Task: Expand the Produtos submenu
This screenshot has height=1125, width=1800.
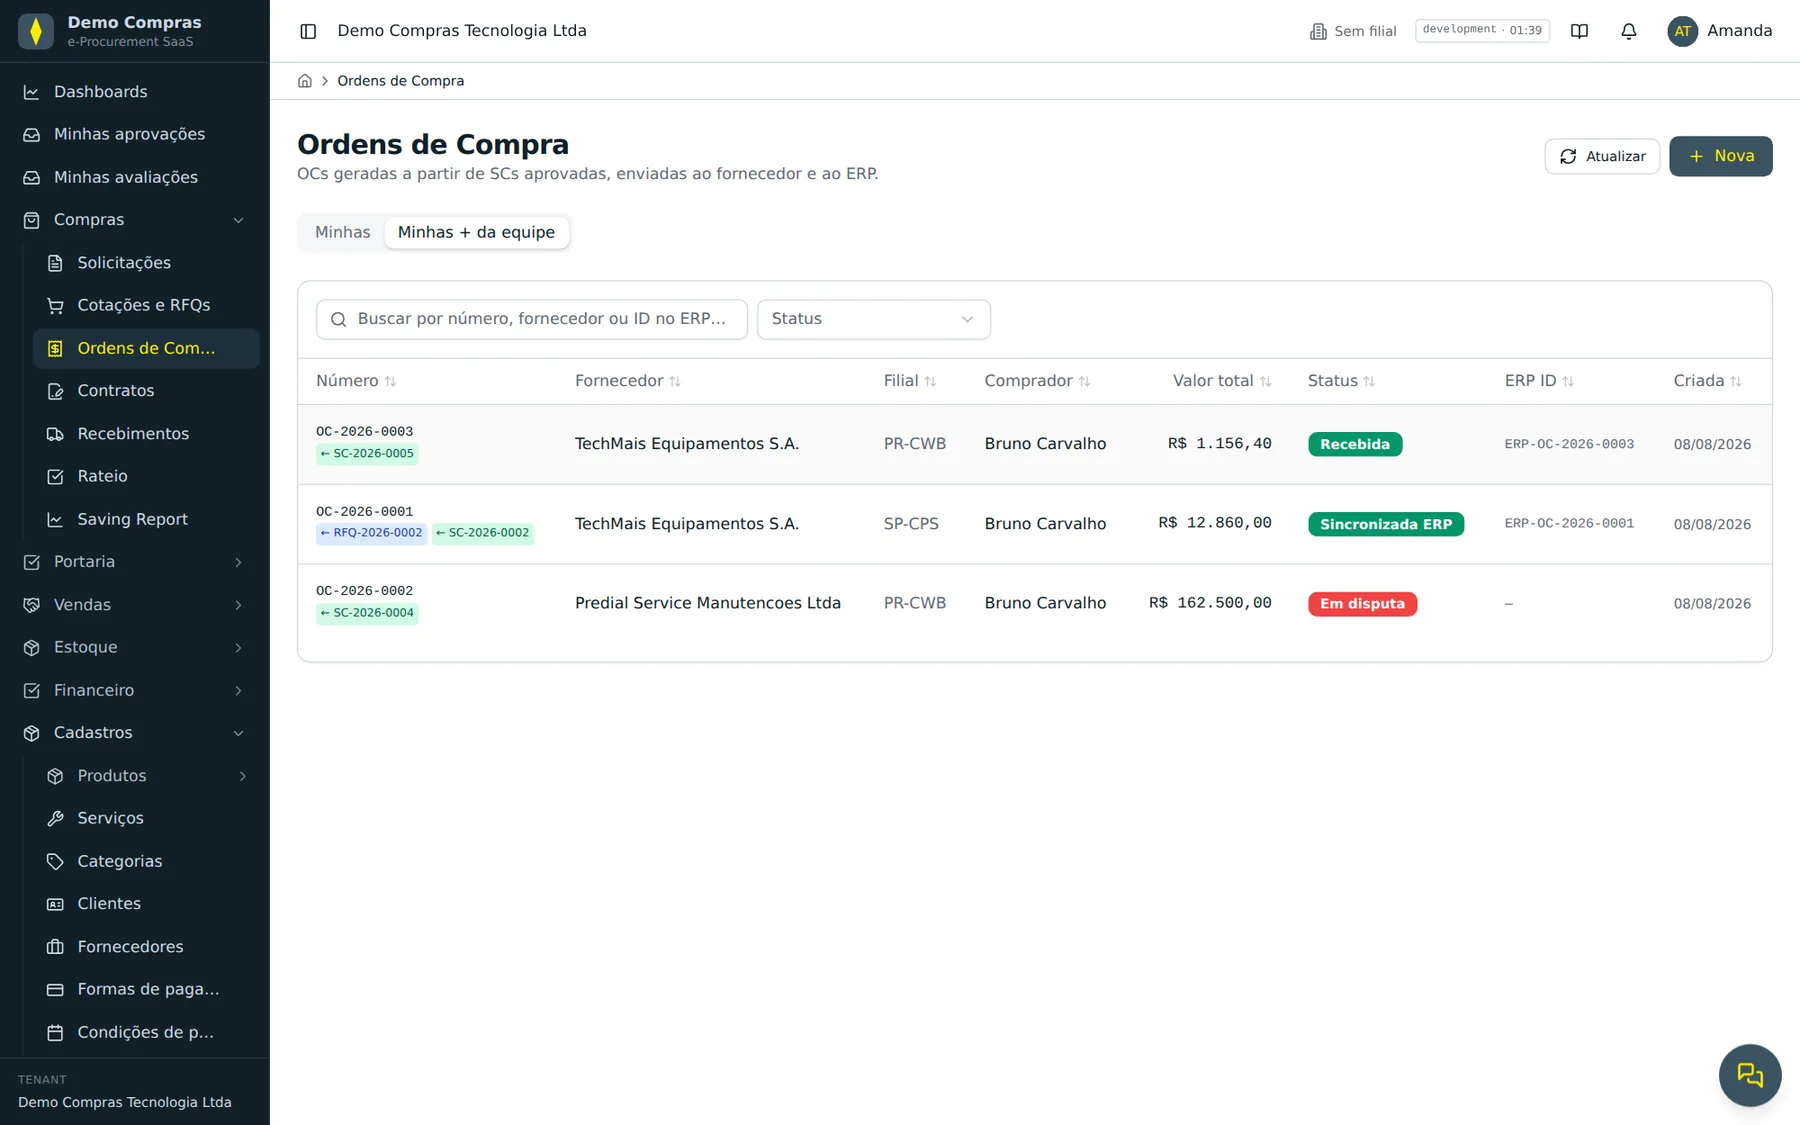Action: [x=146, y=776]
